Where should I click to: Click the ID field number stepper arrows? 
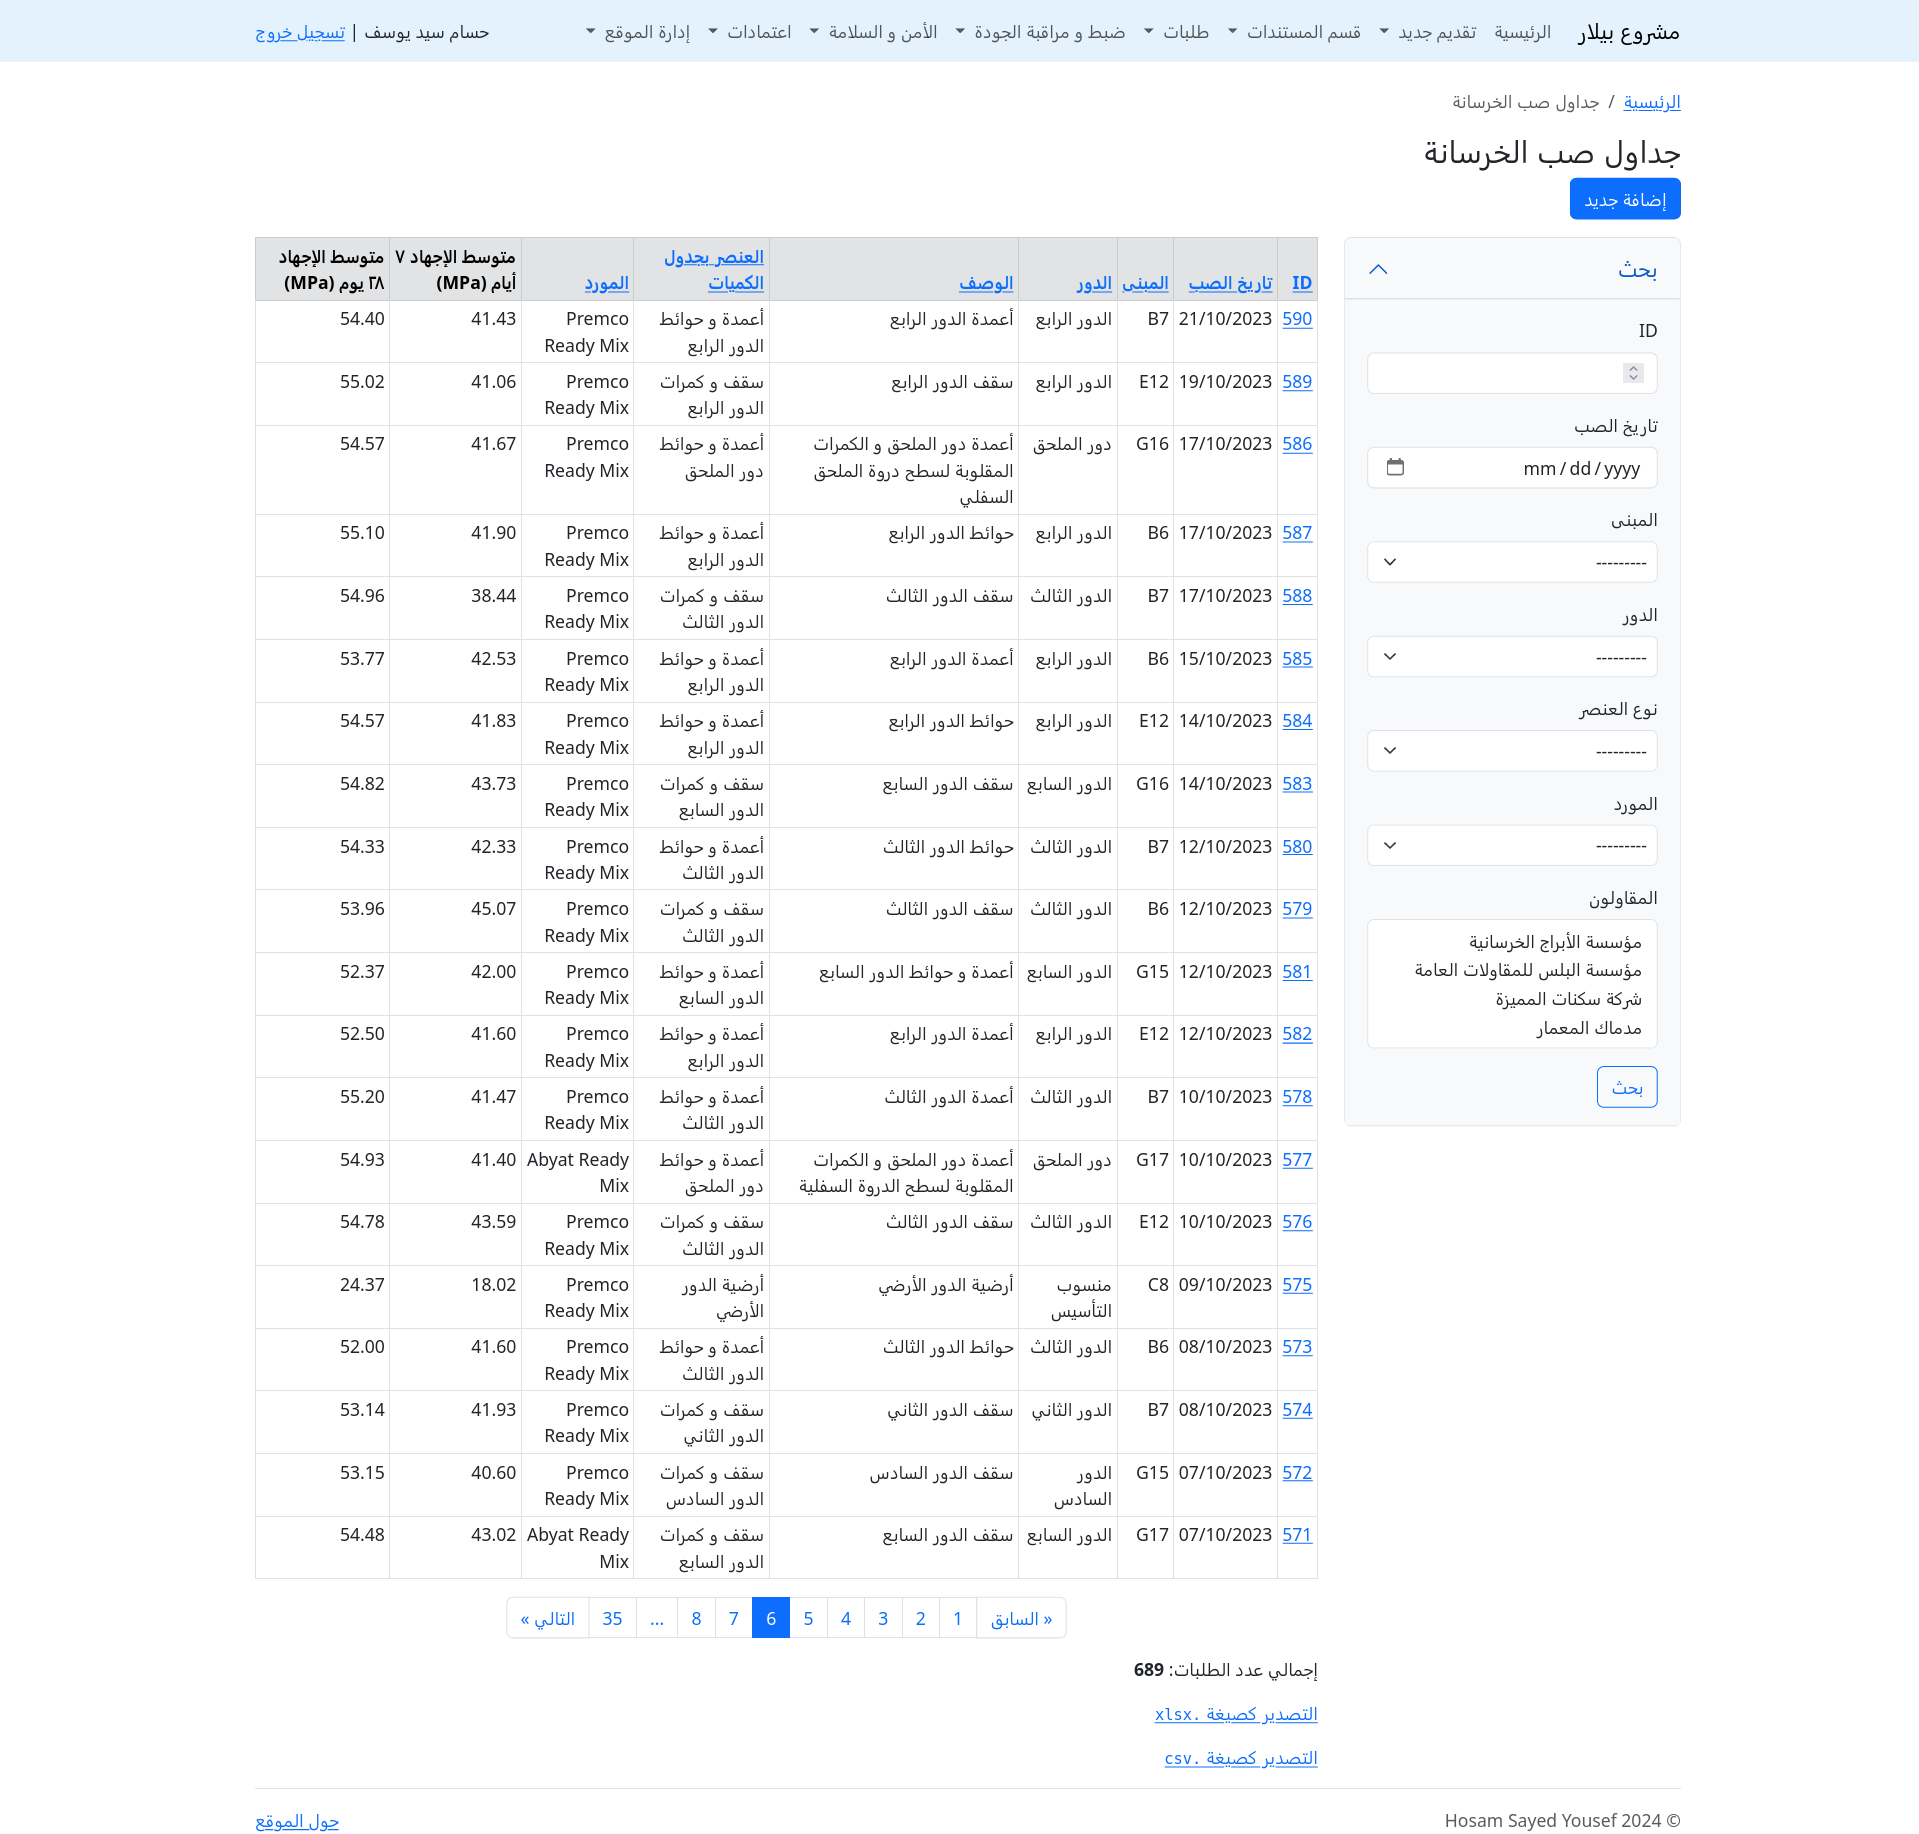pyautogui.click(x=1633, y=373)
